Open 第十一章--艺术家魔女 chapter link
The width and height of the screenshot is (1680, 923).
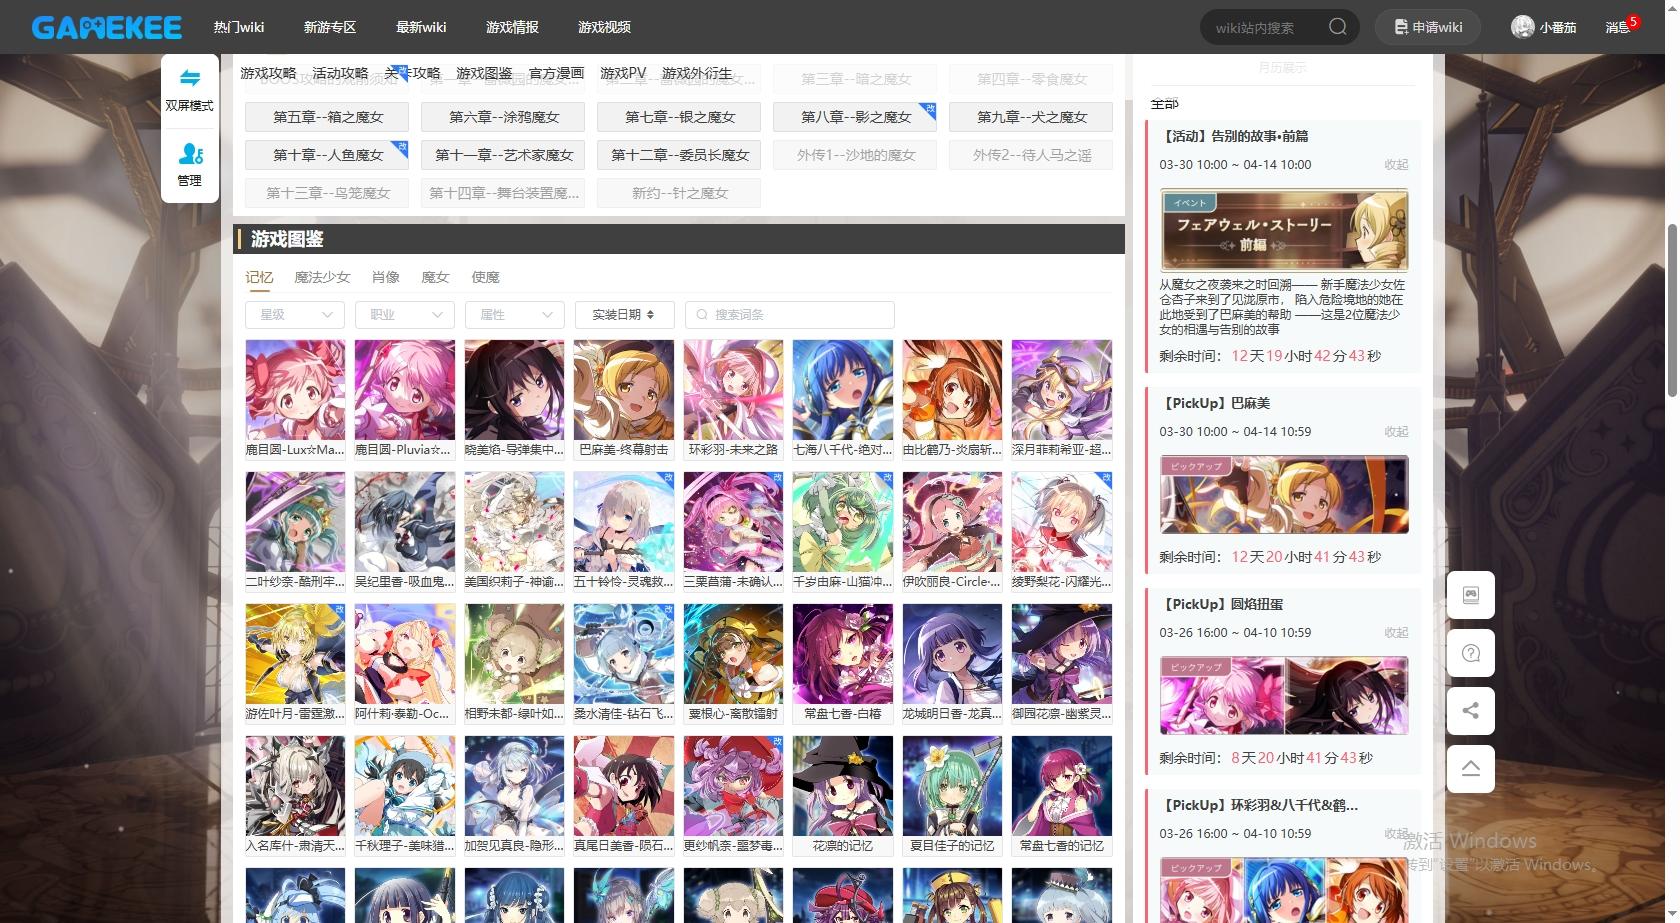pyautogui.click(x=504, y=155)
